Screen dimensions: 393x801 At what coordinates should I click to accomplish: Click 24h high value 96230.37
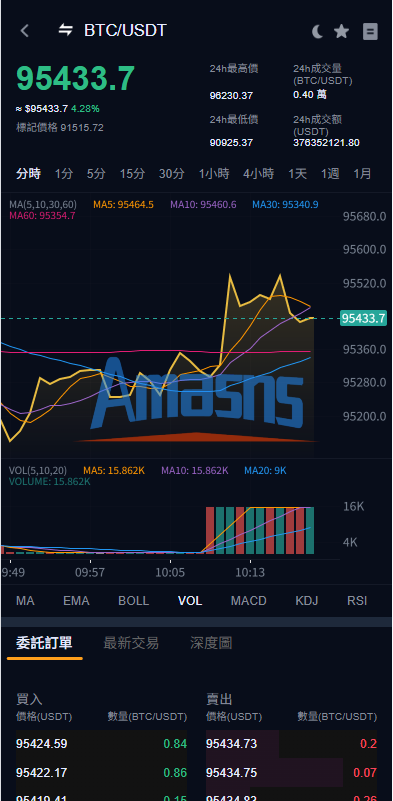(231, 96)
